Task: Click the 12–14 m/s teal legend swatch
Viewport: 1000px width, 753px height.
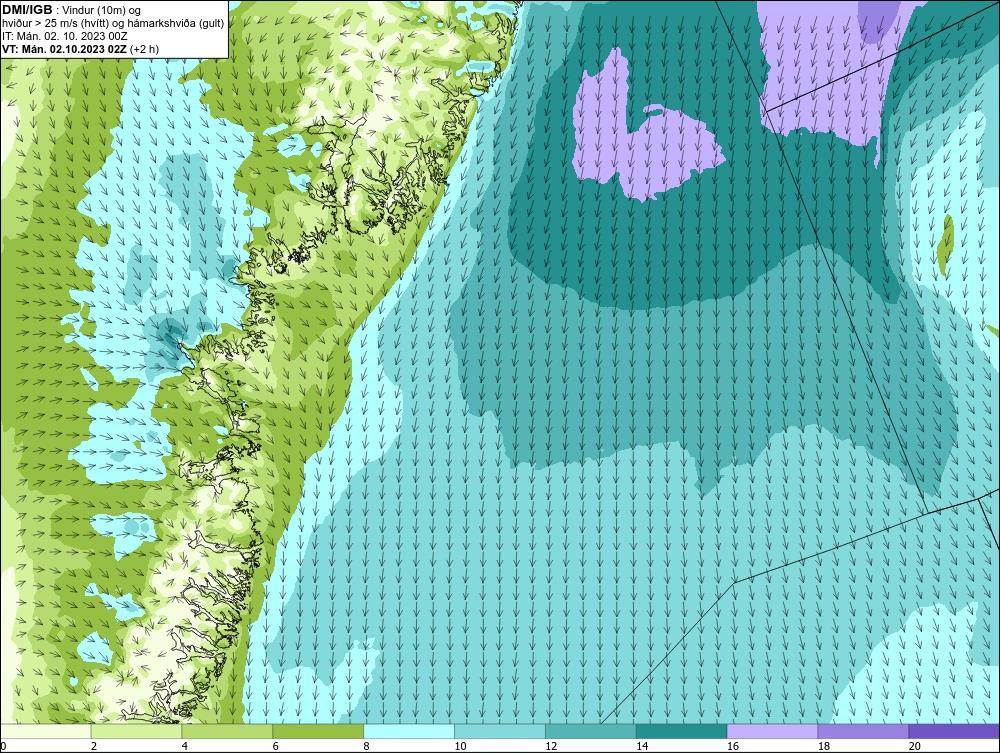Action: point(591,731)
